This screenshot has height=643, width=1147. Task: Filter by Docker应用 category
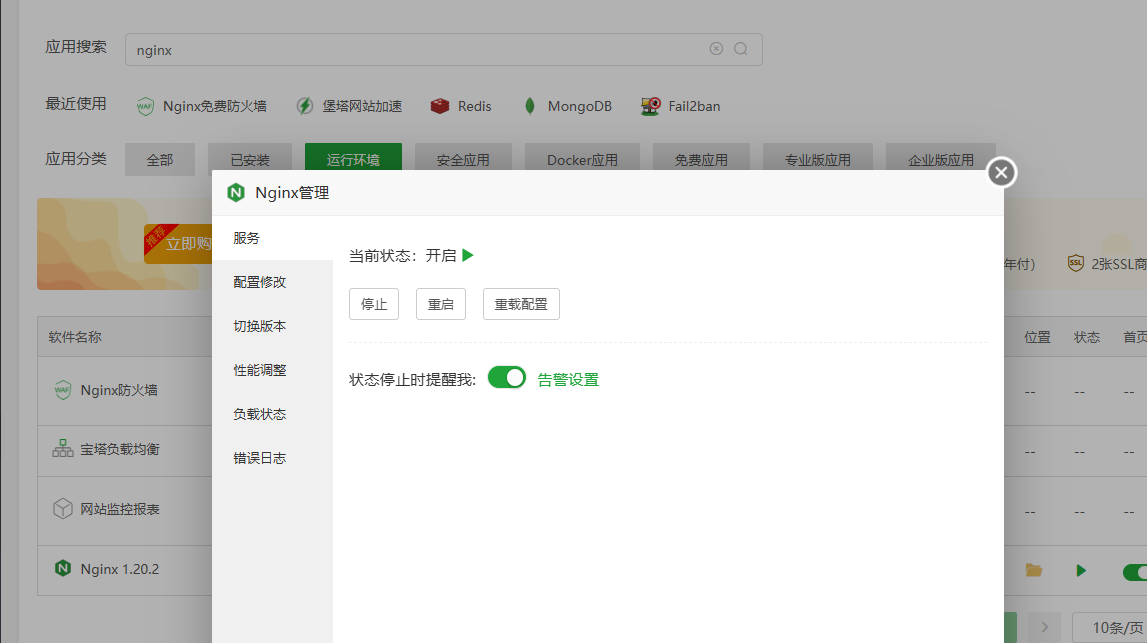coord(582,158)
